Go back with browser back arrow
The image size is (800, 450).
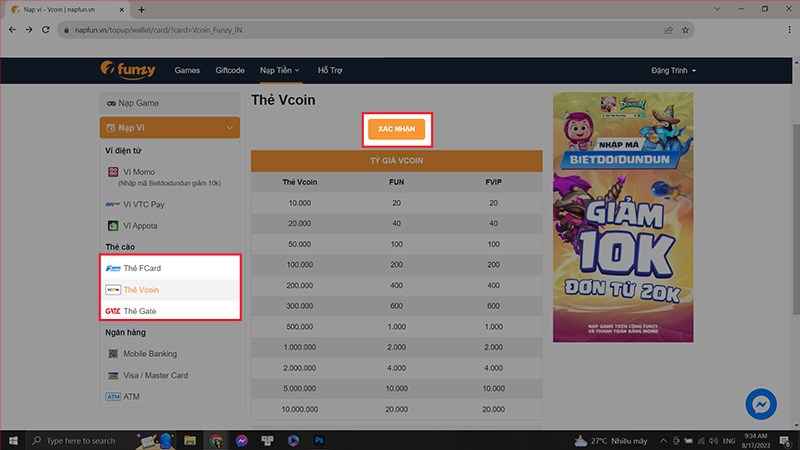pyautogui.click(x=12, y=30)
